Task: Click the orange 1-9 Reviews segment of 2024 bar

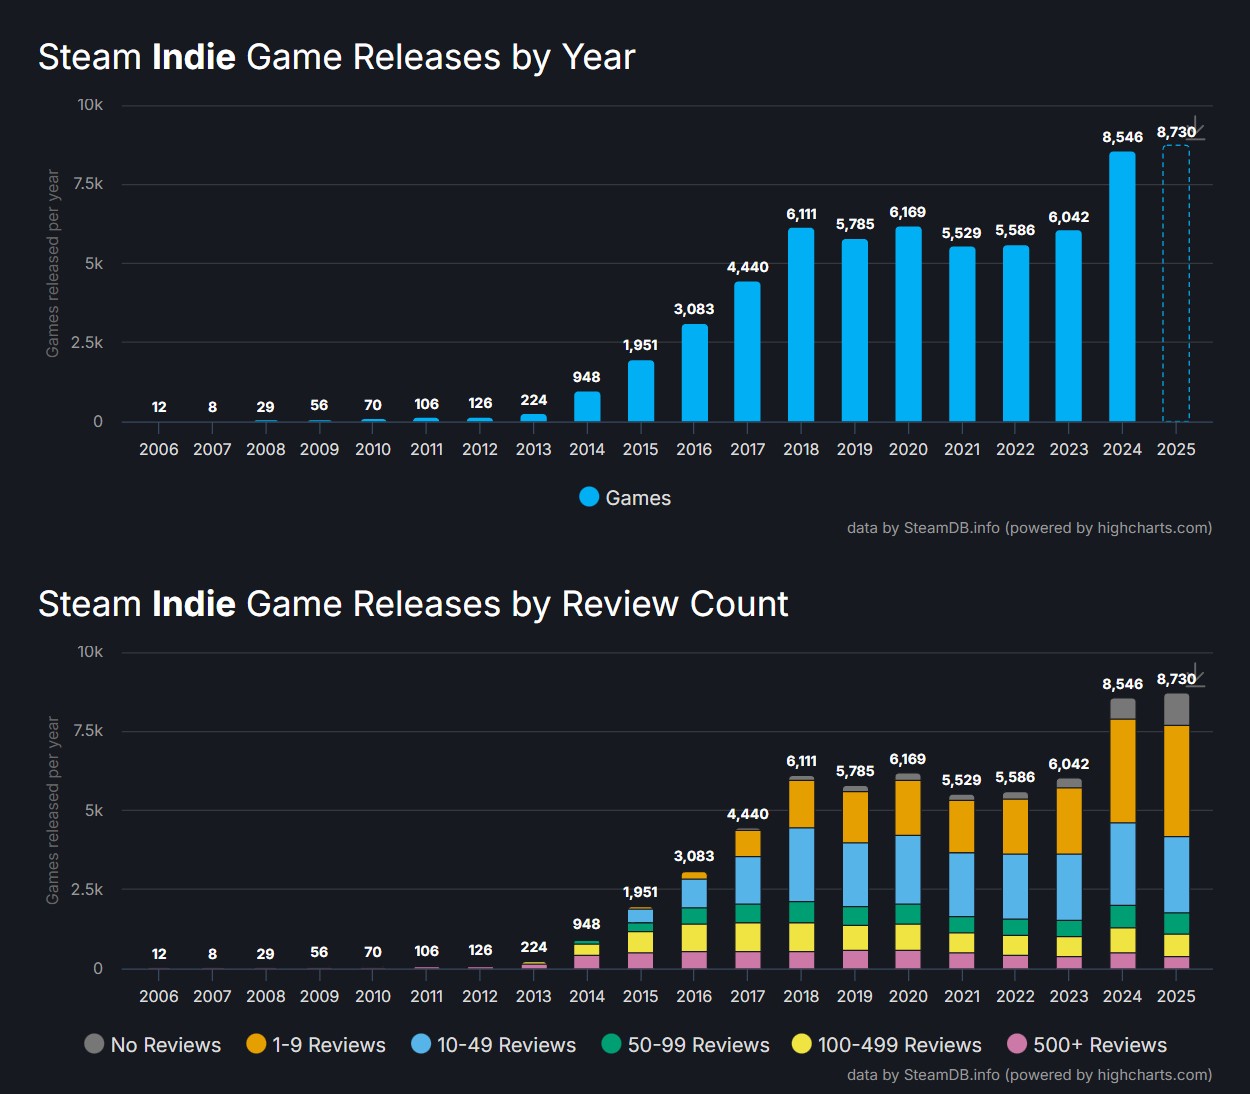Action: point(1122,771)
